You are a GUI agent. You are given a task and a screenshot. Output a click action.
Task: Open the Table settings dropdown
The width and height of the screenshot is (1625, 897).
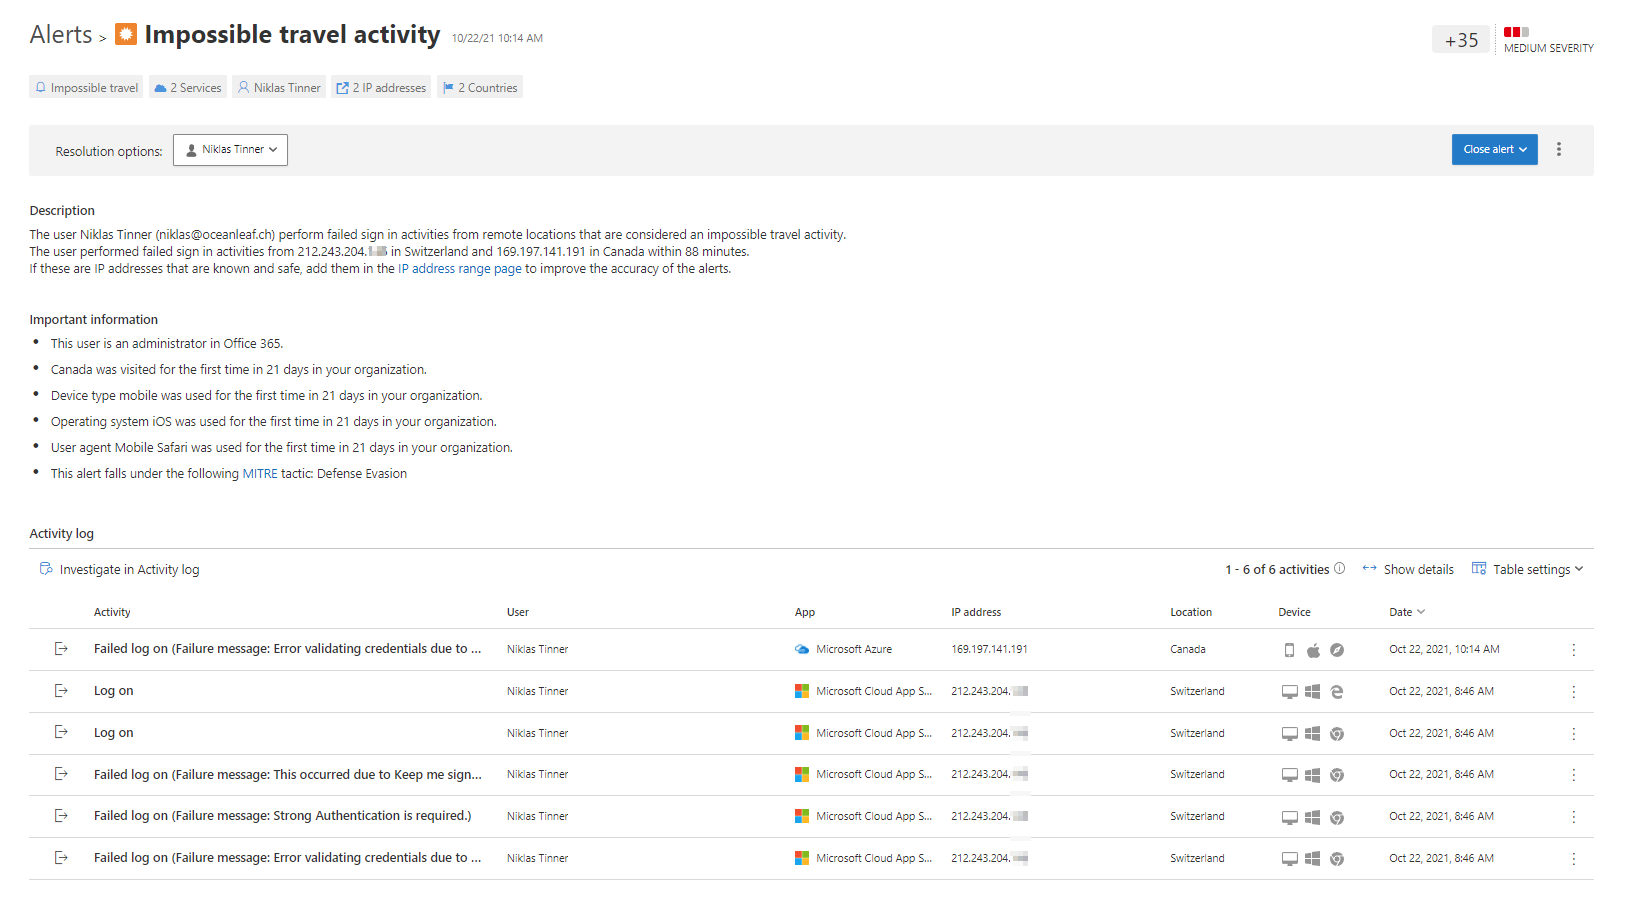[1528, 570]
